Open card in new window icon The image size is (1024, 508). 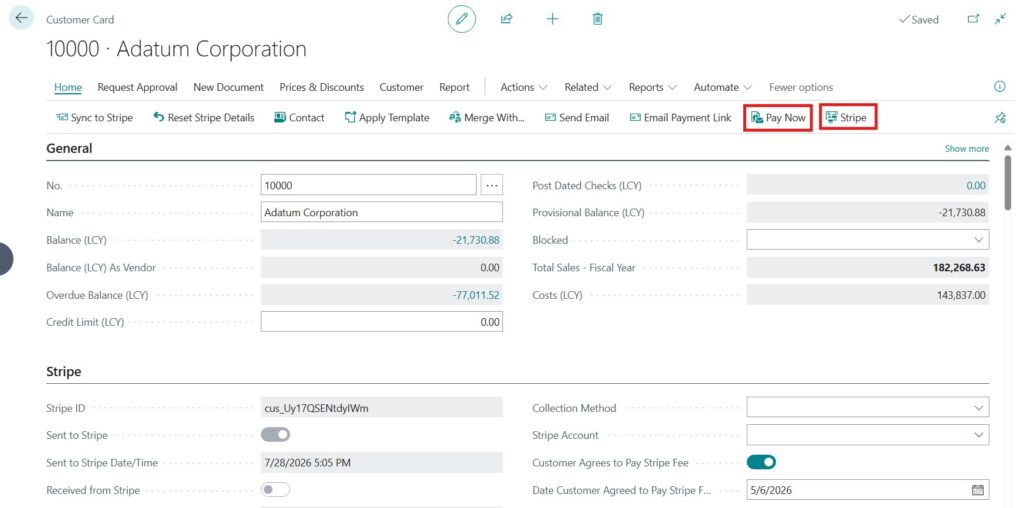point(973,20)
